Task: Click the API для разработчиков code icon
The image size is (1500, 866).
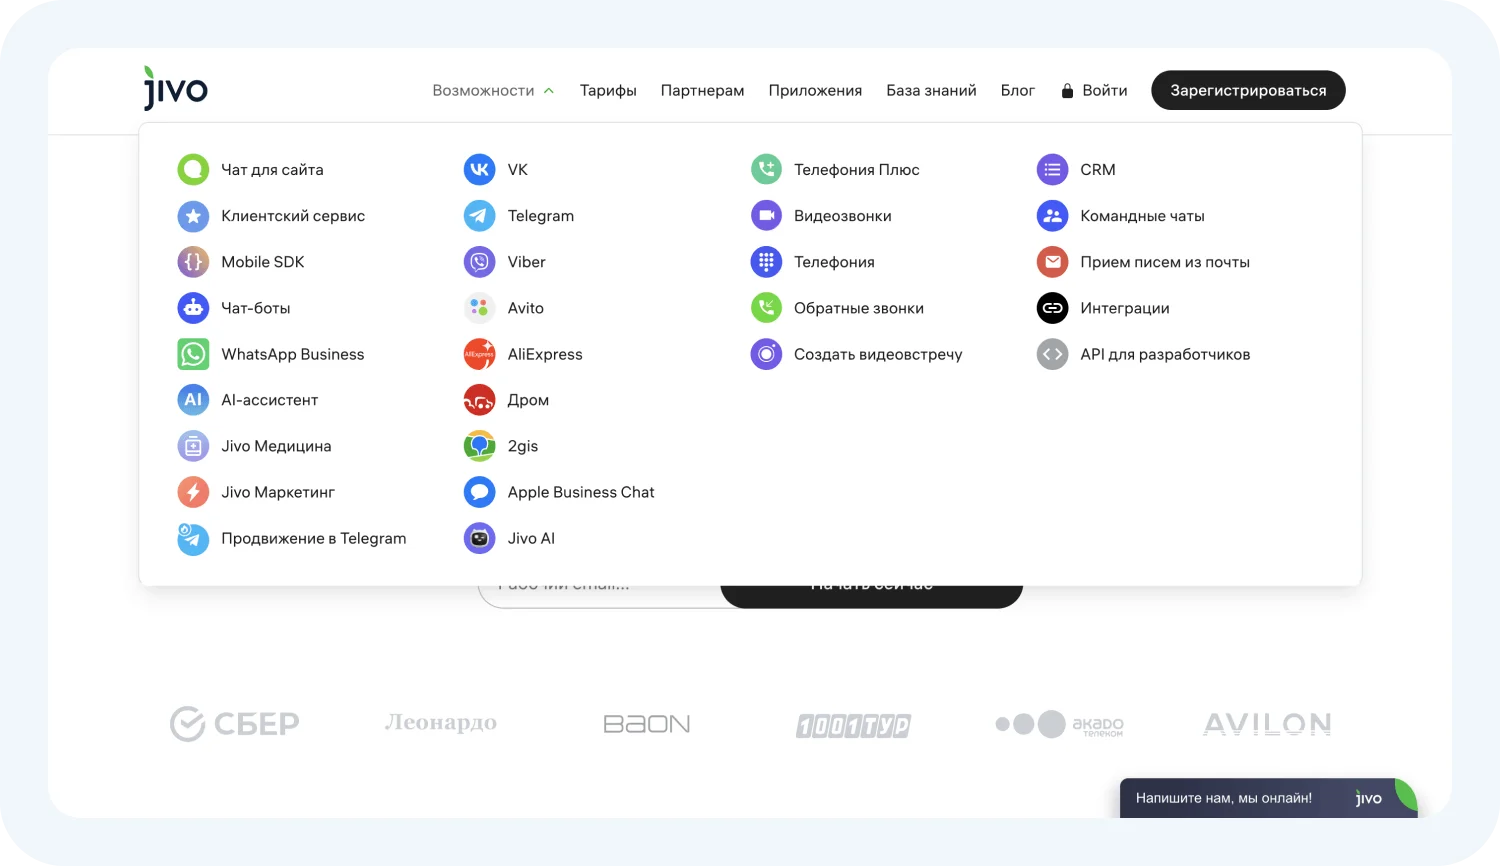Action: [1053, 354]
